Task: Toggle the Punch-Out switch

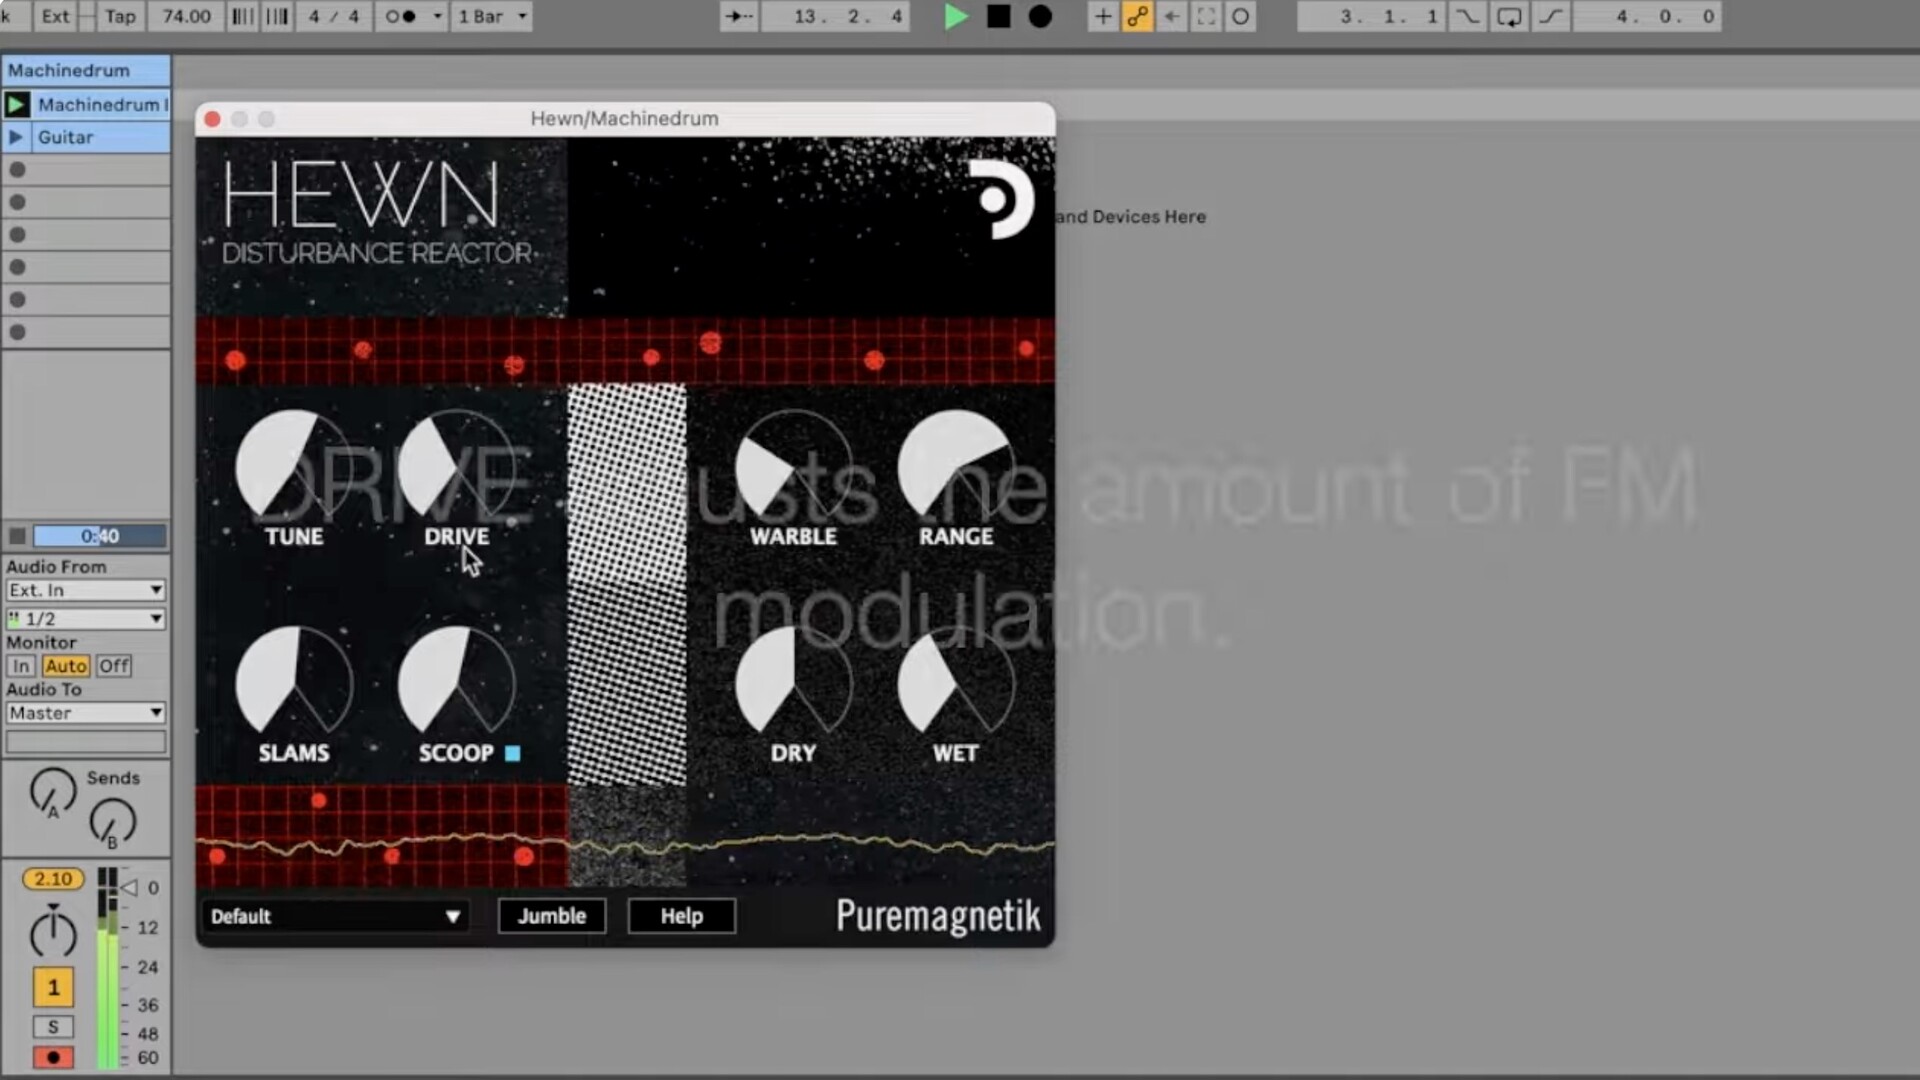Action: 1551,16
